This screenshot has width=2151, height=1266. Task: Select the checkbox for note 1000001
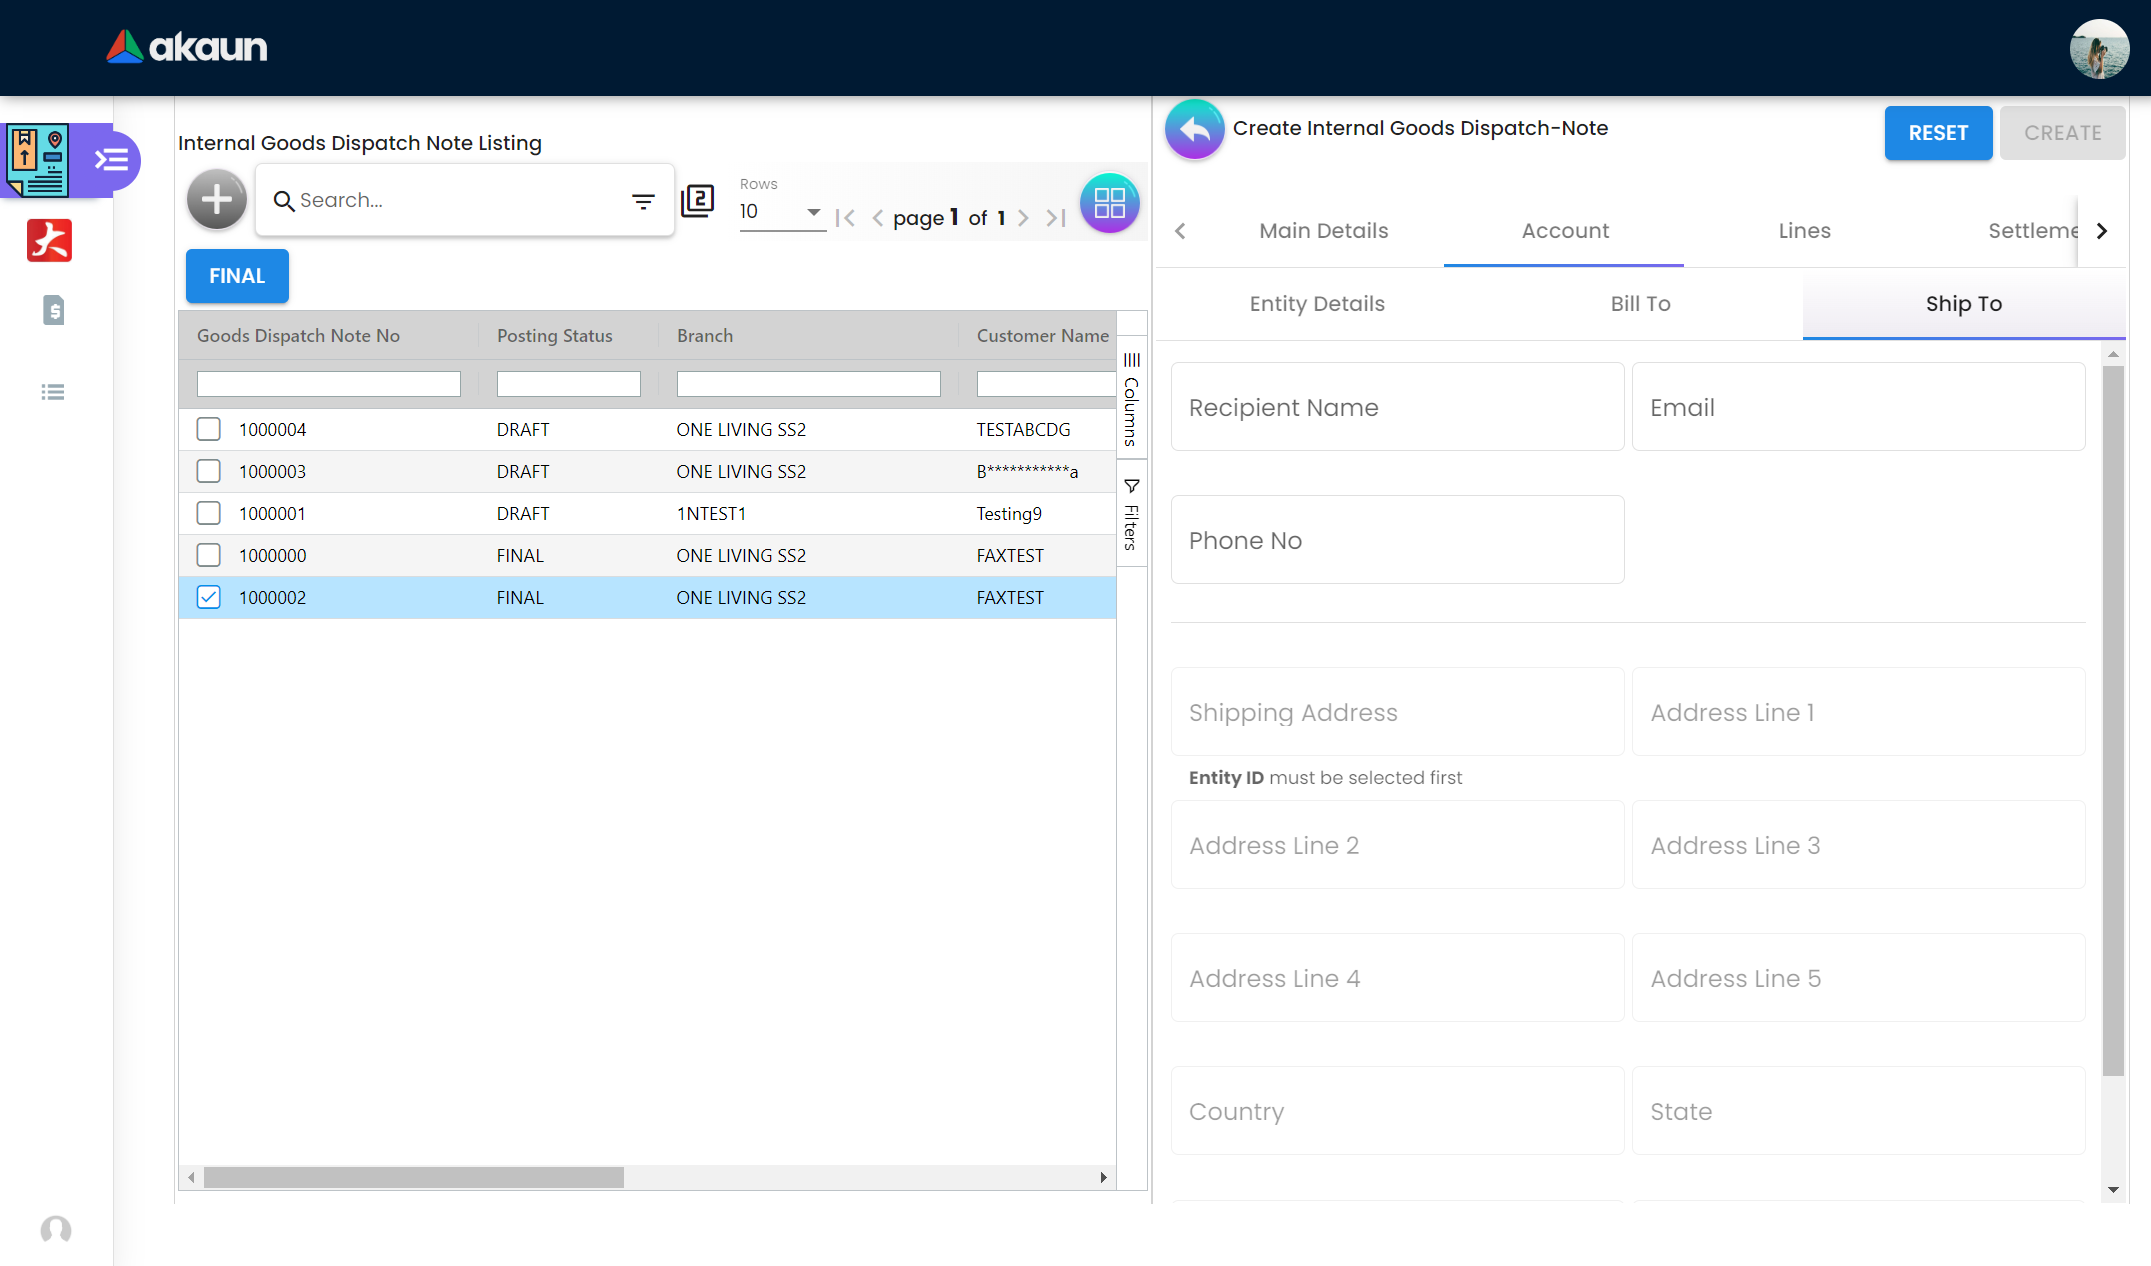(x=208, y=513)
